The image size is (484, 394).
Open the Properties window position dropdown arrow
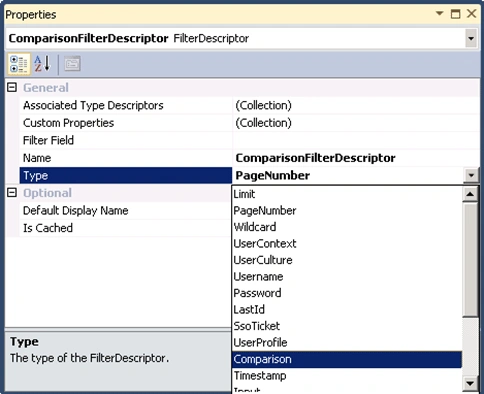440,14
